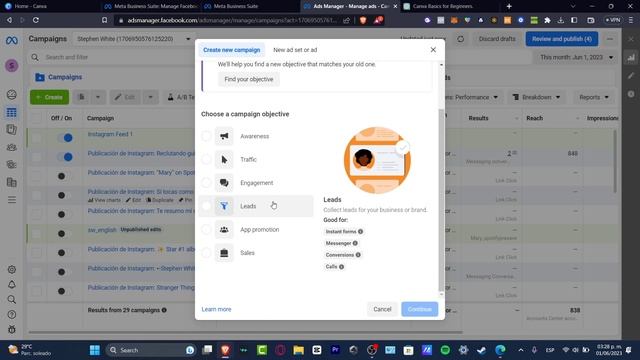Click the bug report icon in sidebar

[x=11, y=329]
